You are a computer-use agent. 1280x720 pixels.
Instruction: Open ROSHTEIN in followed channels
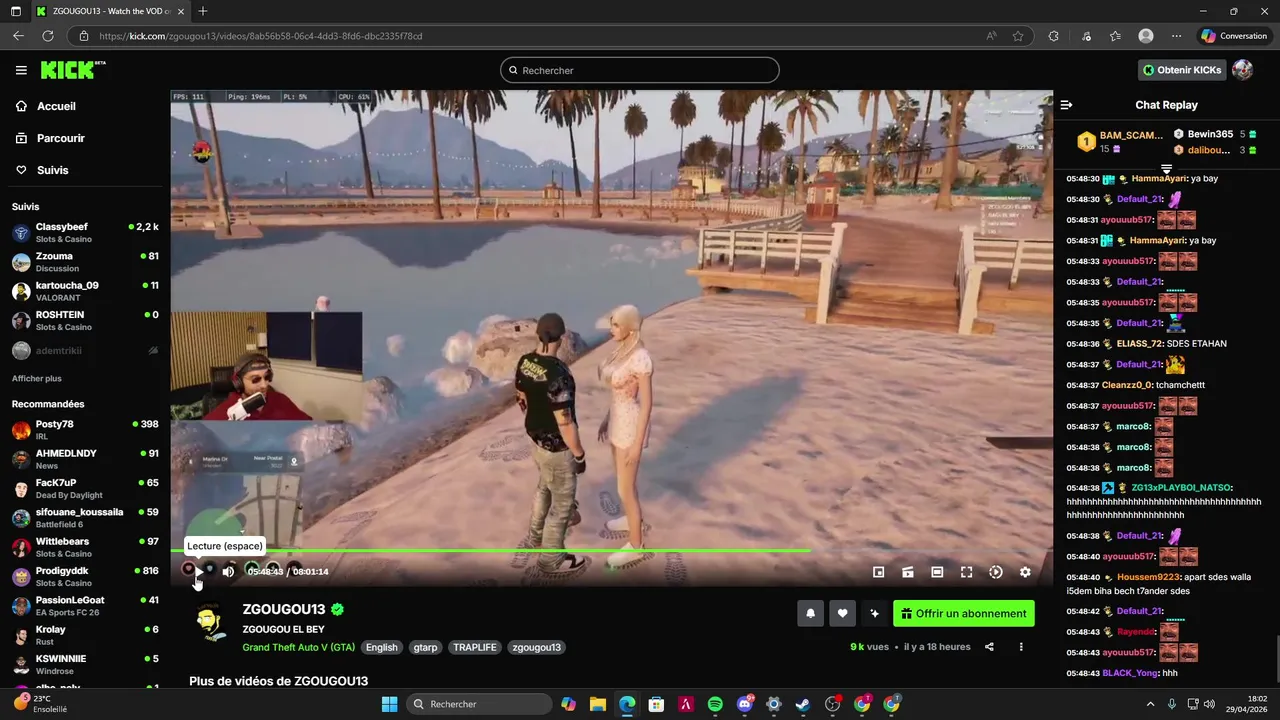coord(85,321)
